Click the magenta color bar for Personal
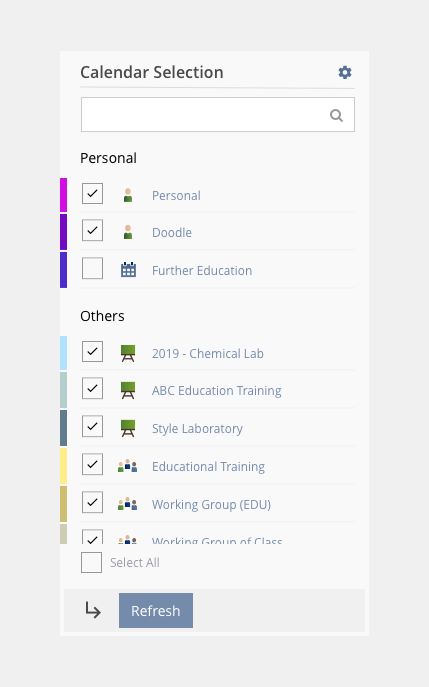The height and width of the screenshot is (687, 429). [64, 195]
